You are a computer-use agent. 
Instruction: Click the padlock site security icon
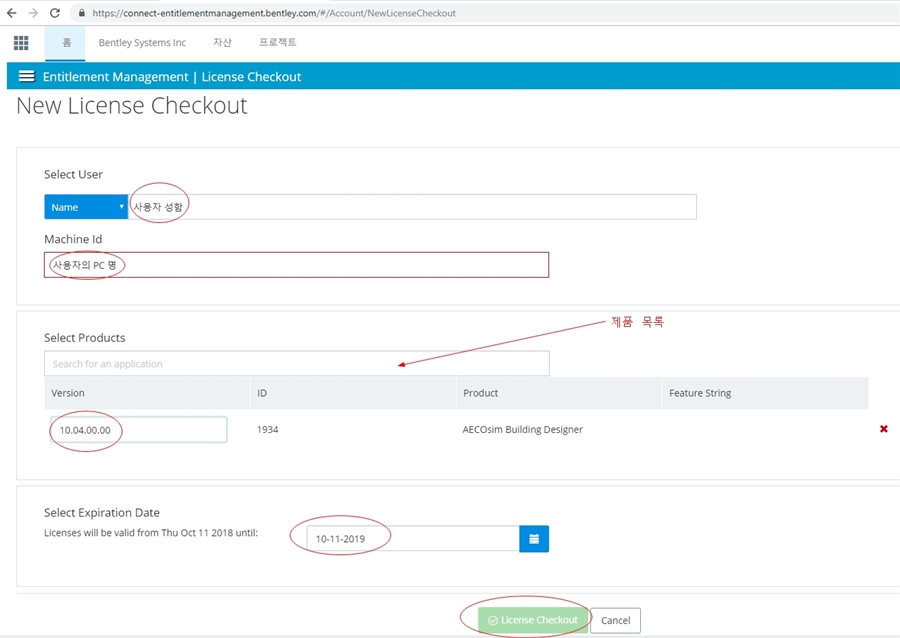[x=81, y=13]
